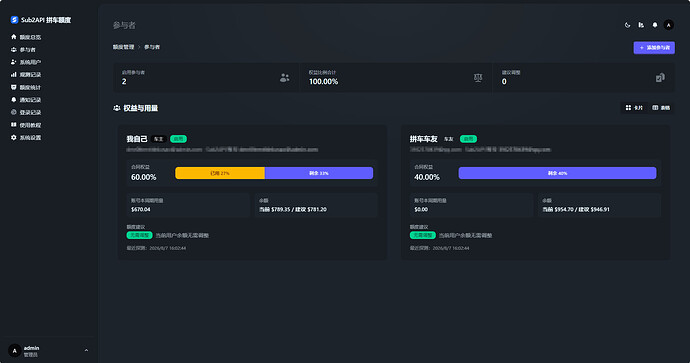This screenshot has width=690, height=363.
Task: Click the copy icon in suggestion stat card
Action: point(660,78)
